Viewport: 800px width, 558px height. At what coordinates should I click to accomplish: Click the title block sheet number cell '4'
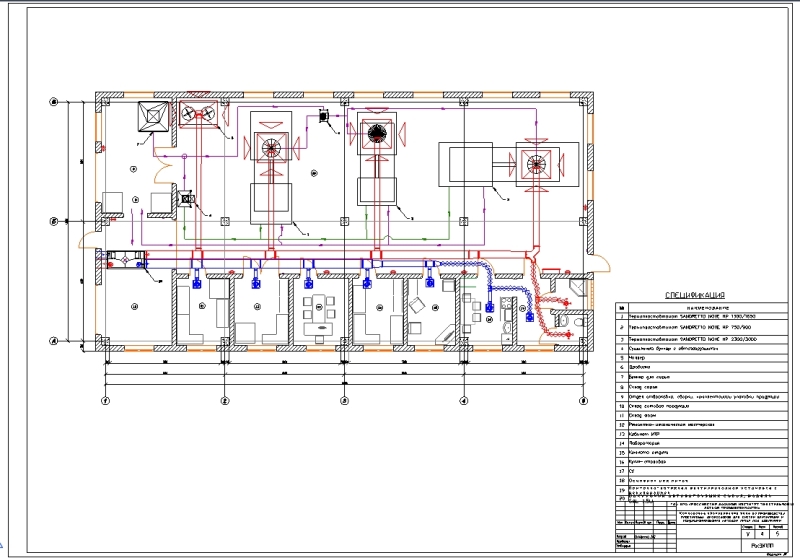pos(762,534)
